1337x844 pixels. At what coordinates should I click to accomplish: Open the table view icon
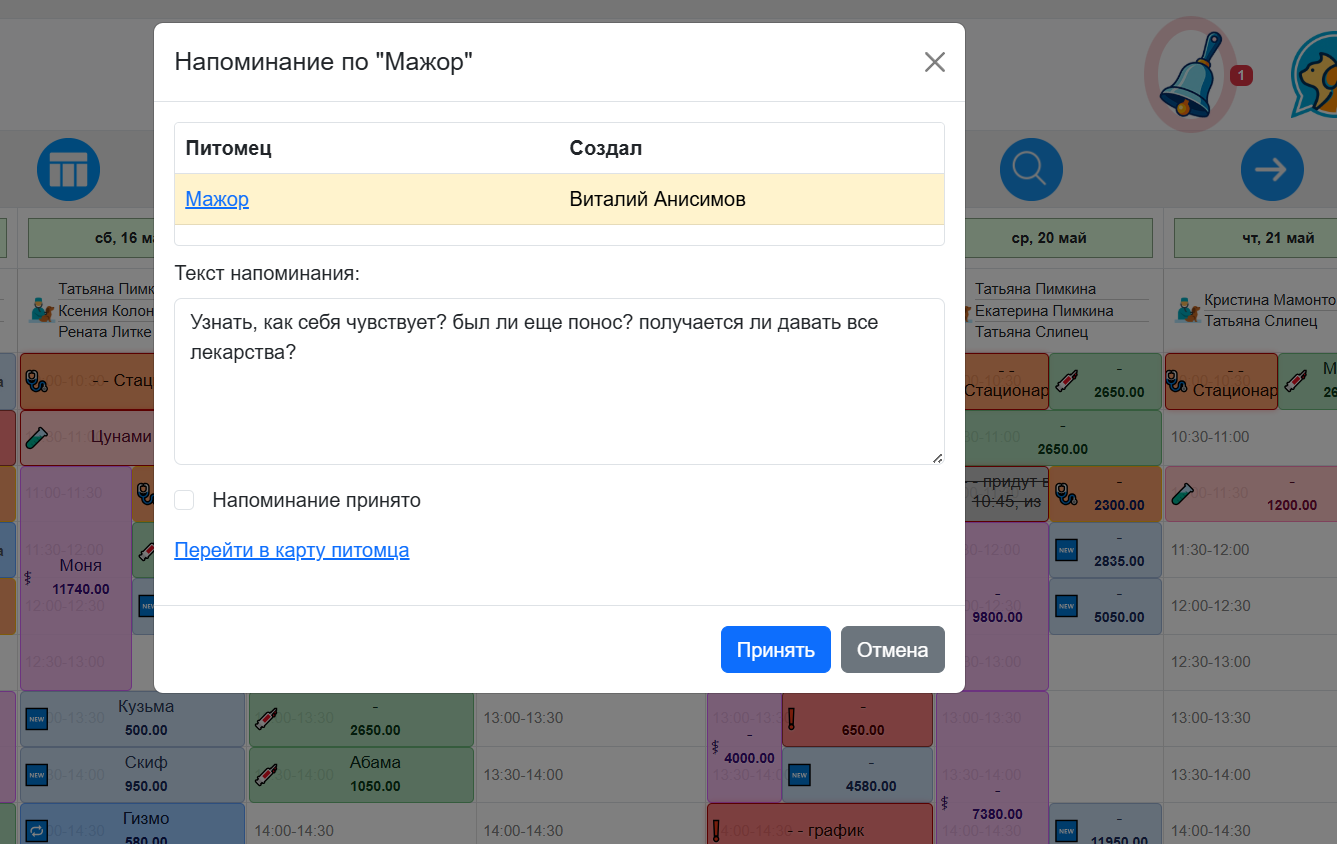(69, 169)
